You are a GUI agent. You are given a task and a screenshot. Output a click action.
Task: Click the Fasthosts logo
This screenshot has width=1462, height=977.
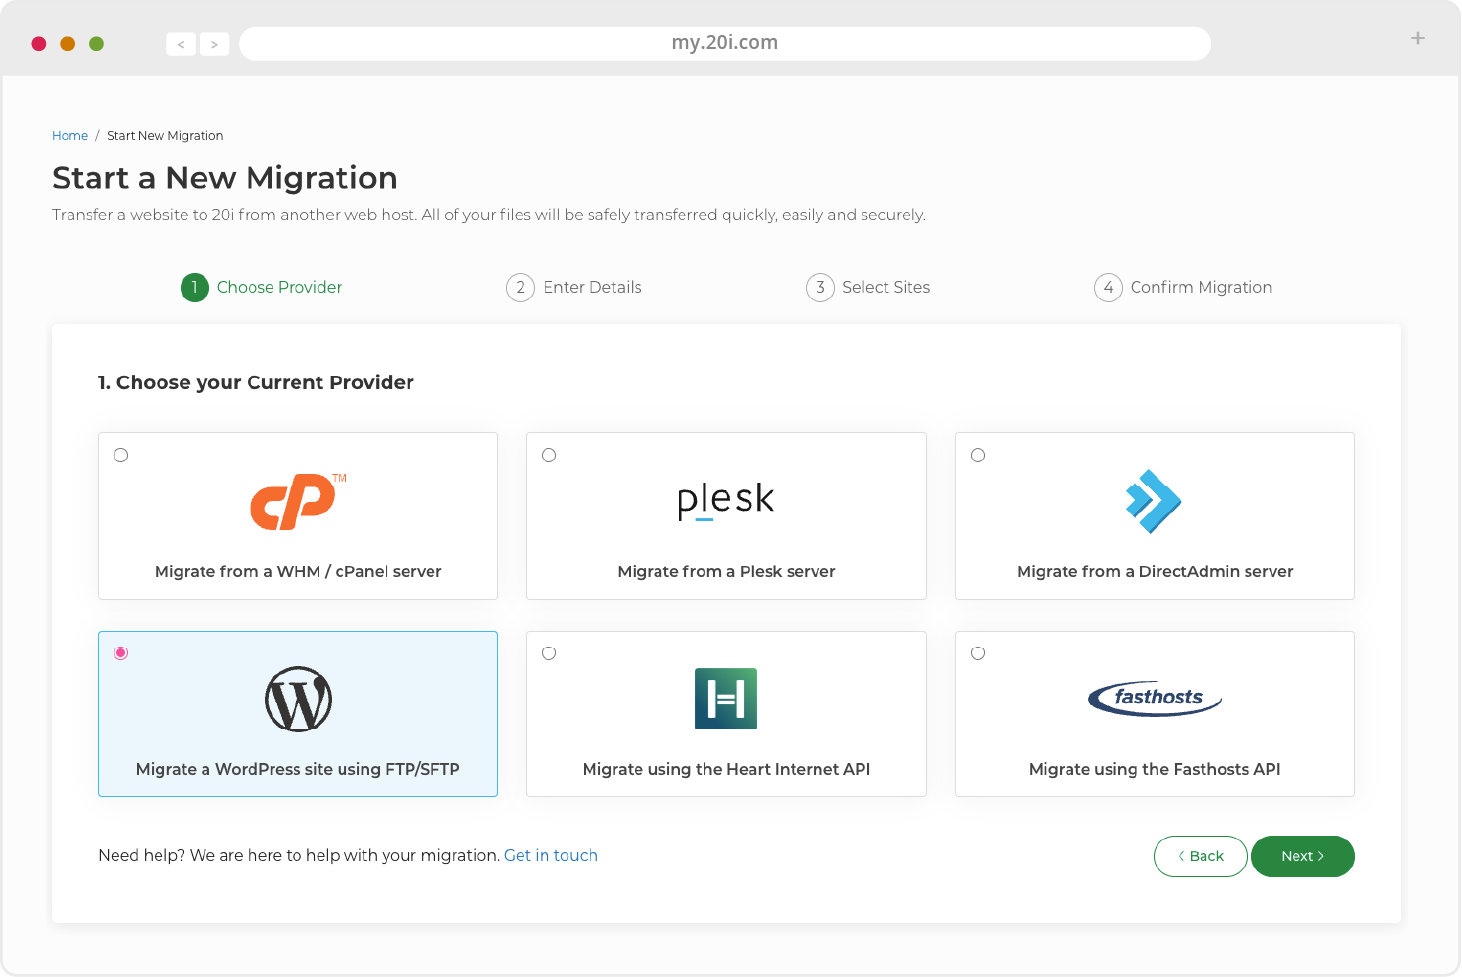[1155, 698]
